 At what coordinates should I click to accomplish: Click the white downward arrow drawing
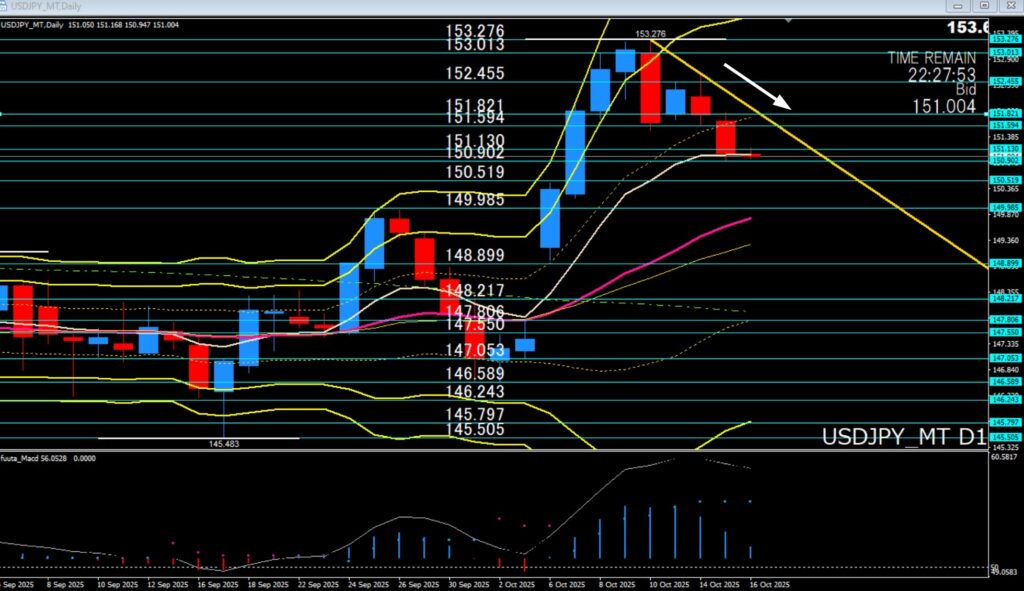coord(757,86)
